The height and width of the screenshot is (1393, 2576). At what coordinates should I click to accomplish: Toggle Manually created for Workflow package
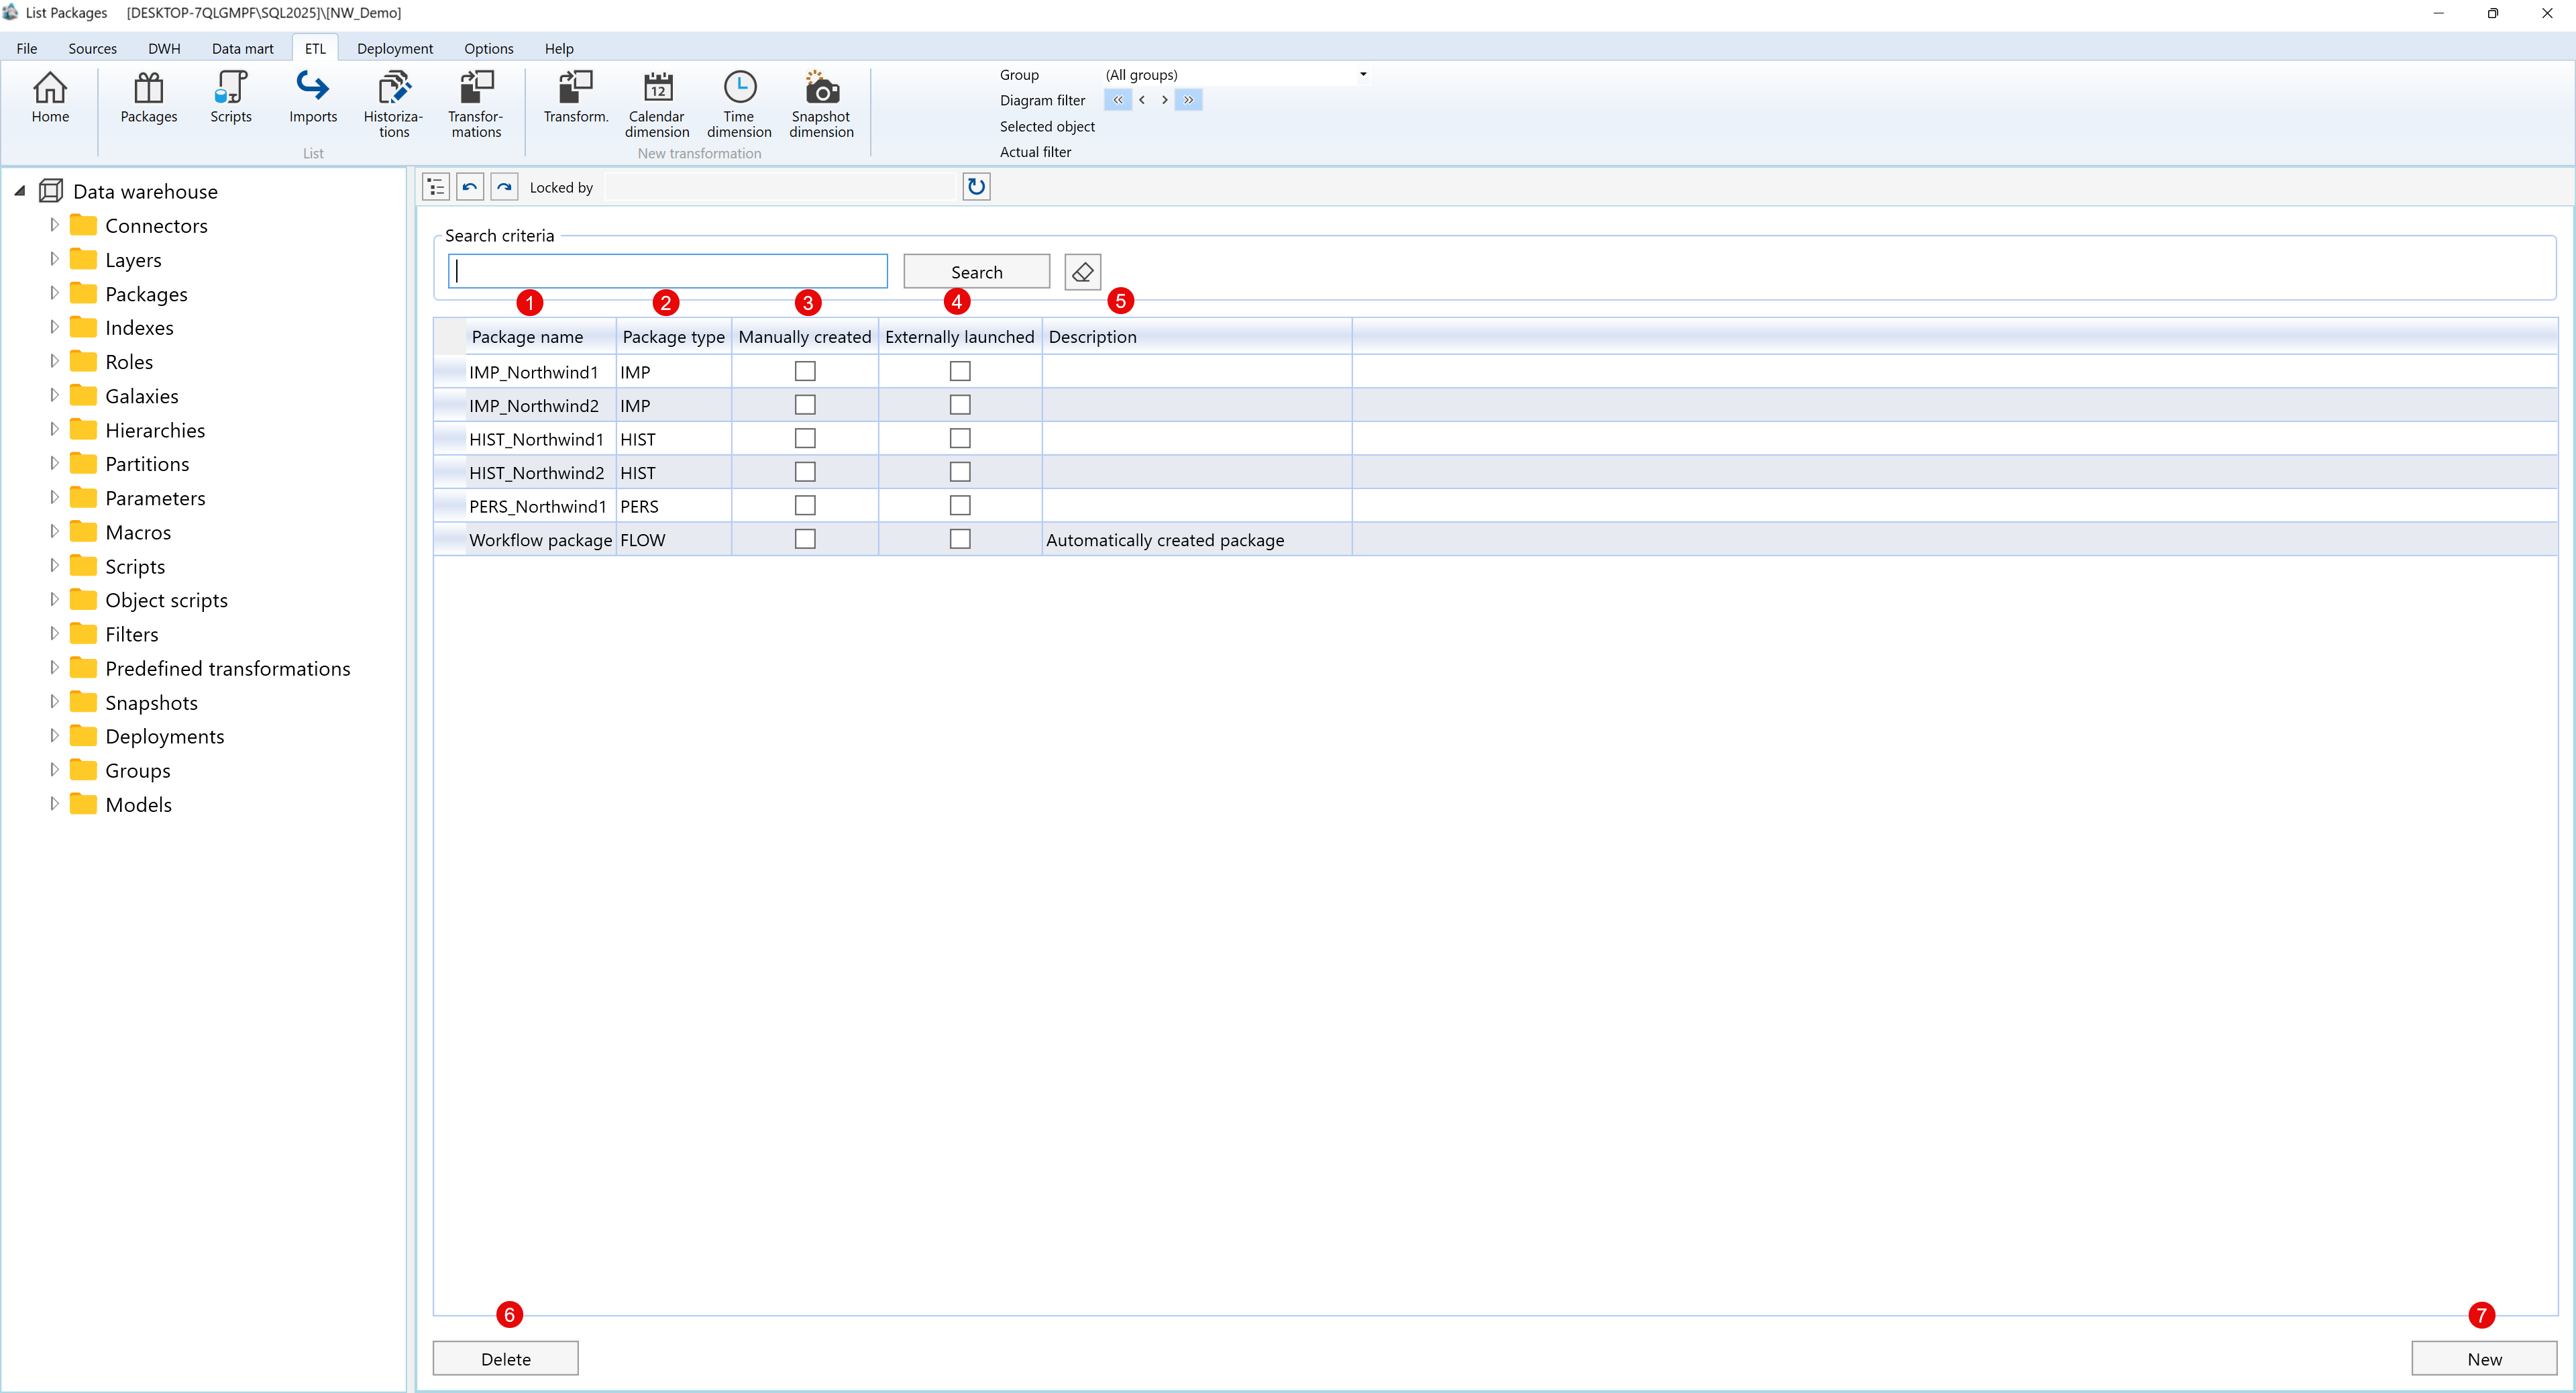804,540
